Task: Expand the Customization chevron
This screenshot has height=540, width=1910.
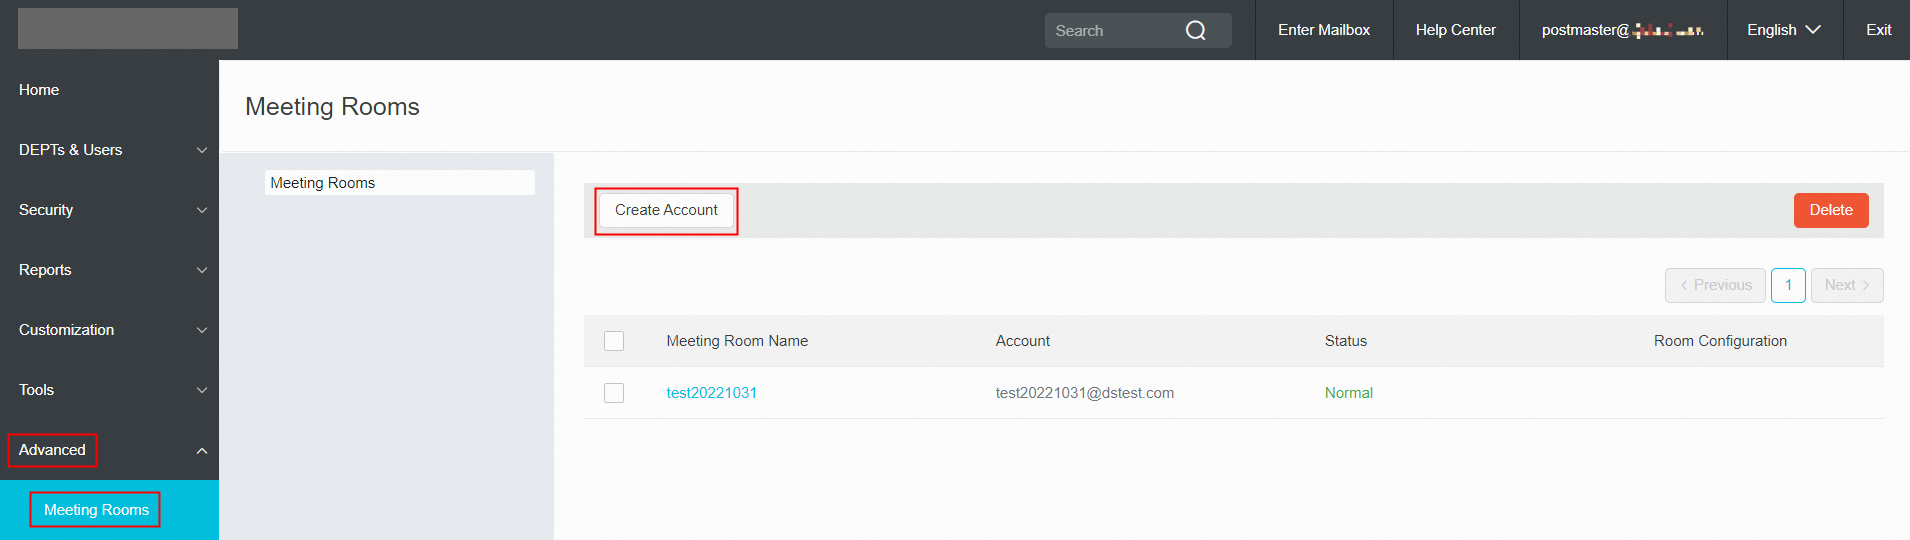Action: click(x=202, y=330)
